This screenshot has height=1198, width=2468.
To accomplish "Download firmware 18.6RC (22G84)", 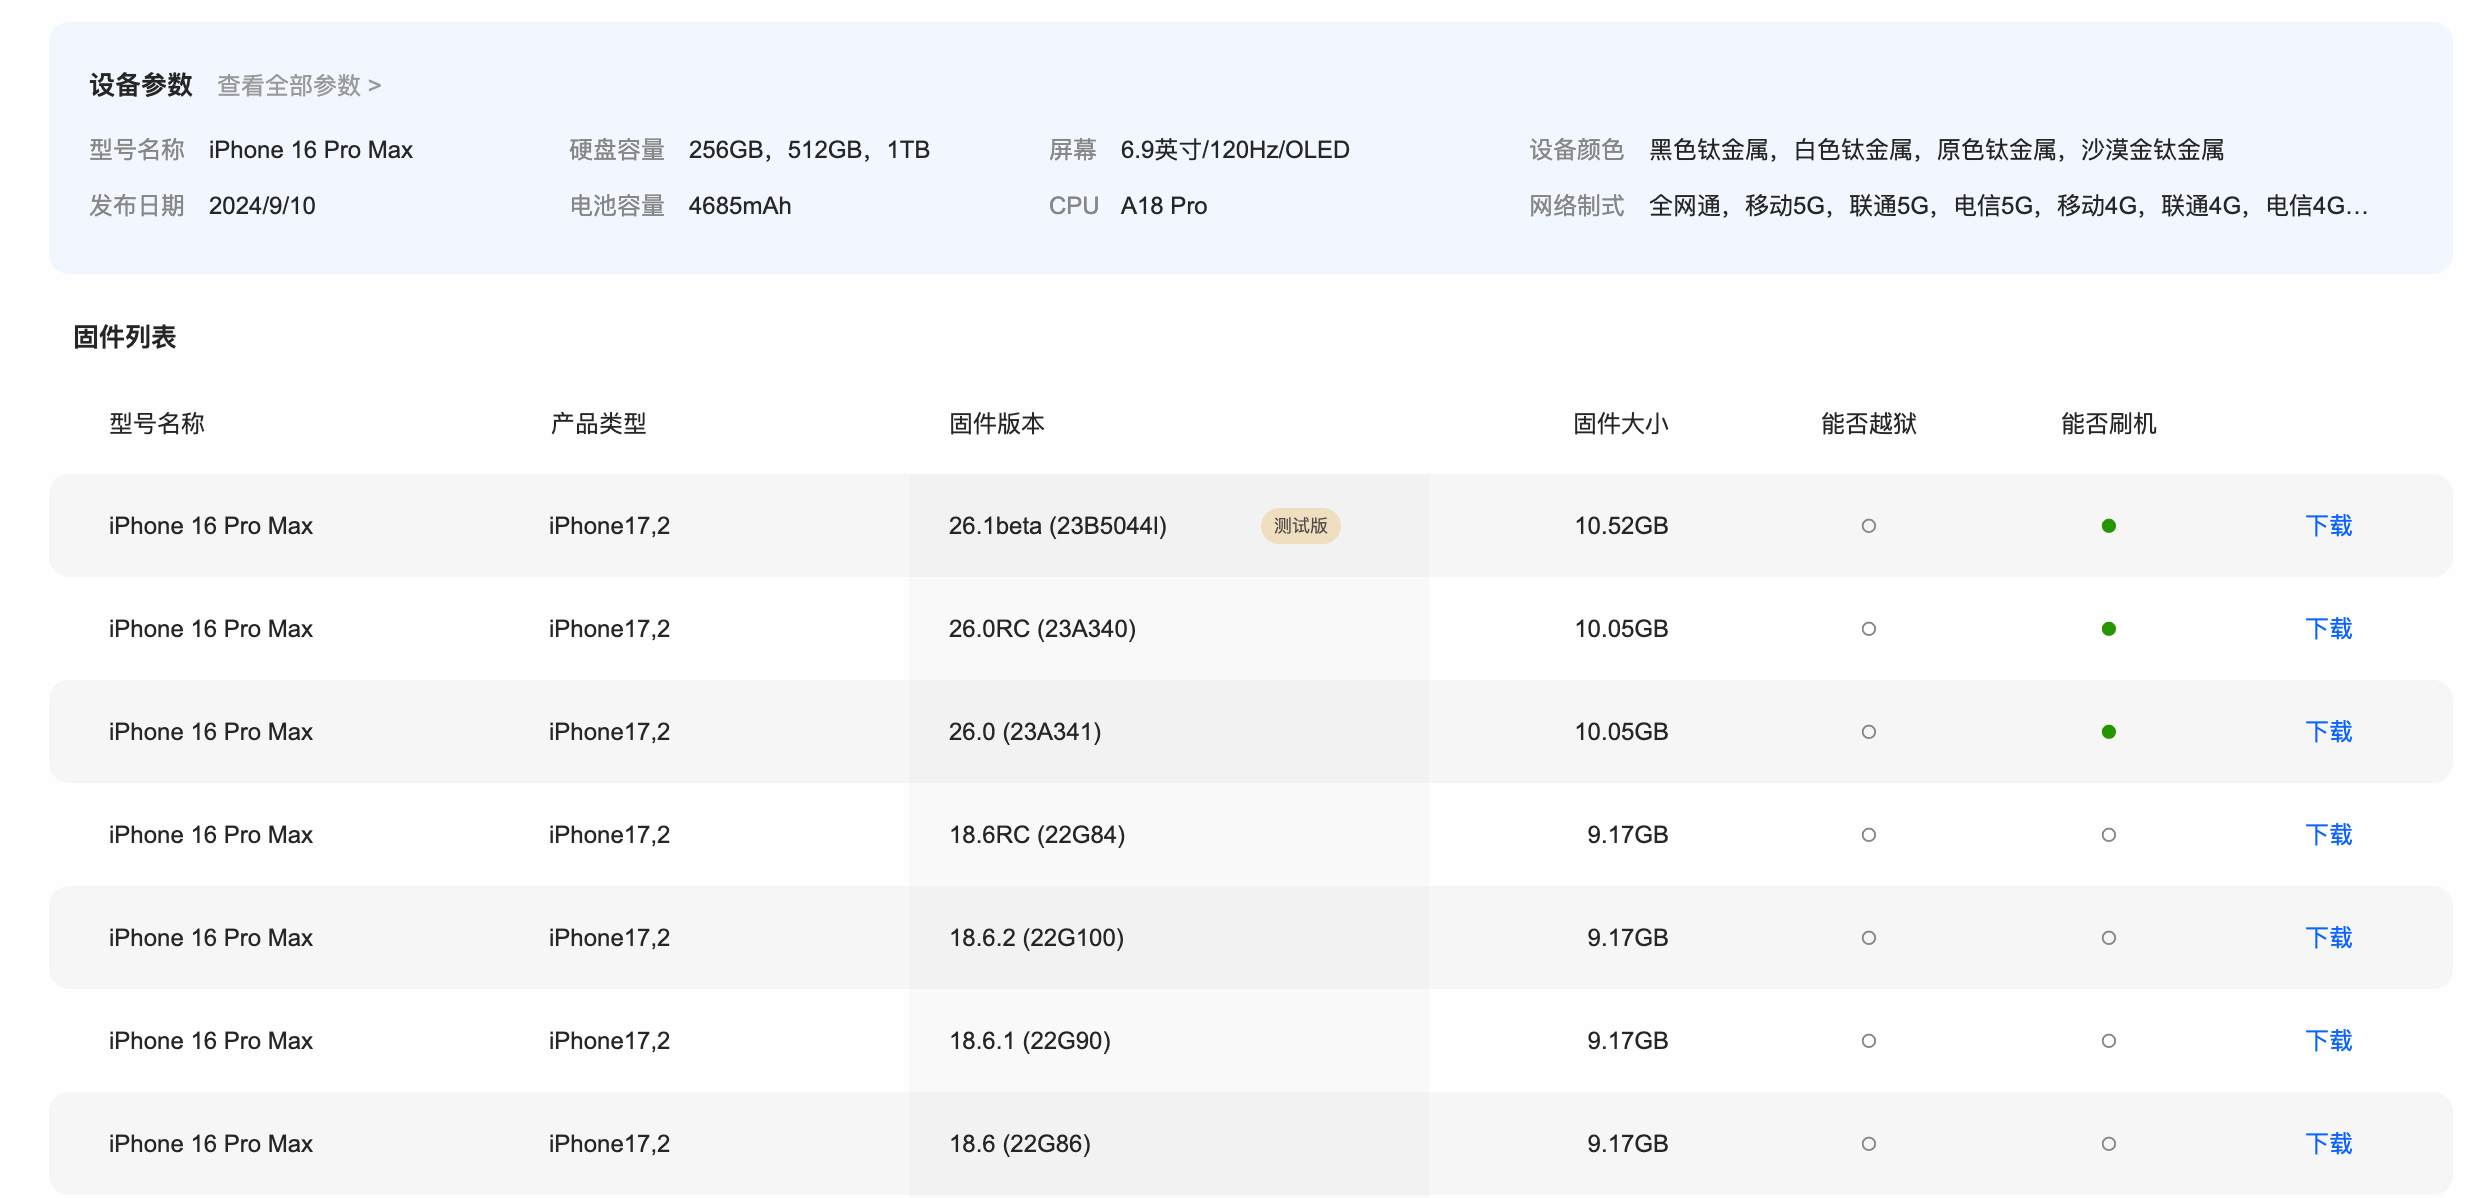I will (2328, 835).
